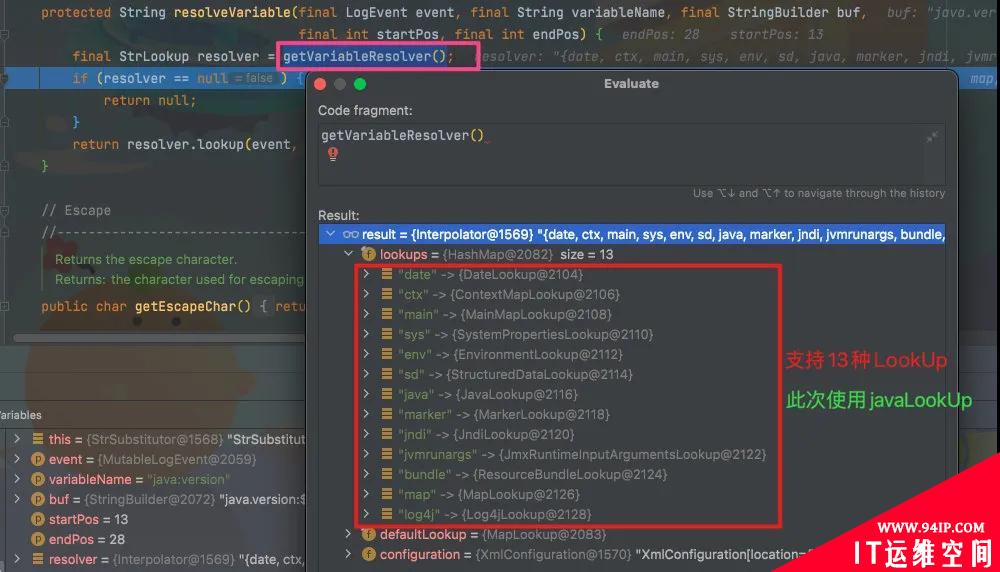1000x572 pixels.
Task: Expand the "bundle" ResourceBundleLookup entry
Action: pos(367,474)
